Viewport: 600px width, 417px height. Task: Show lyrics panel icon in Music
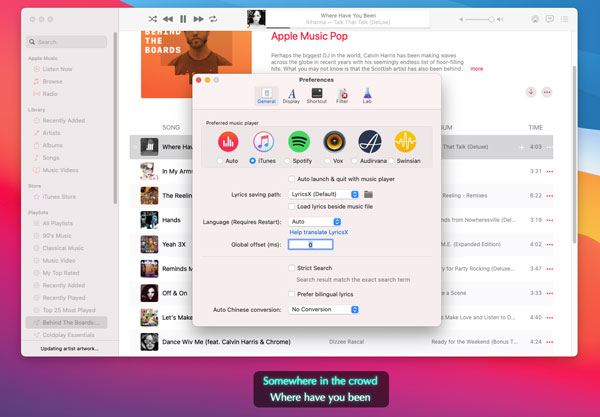point(549,19)
